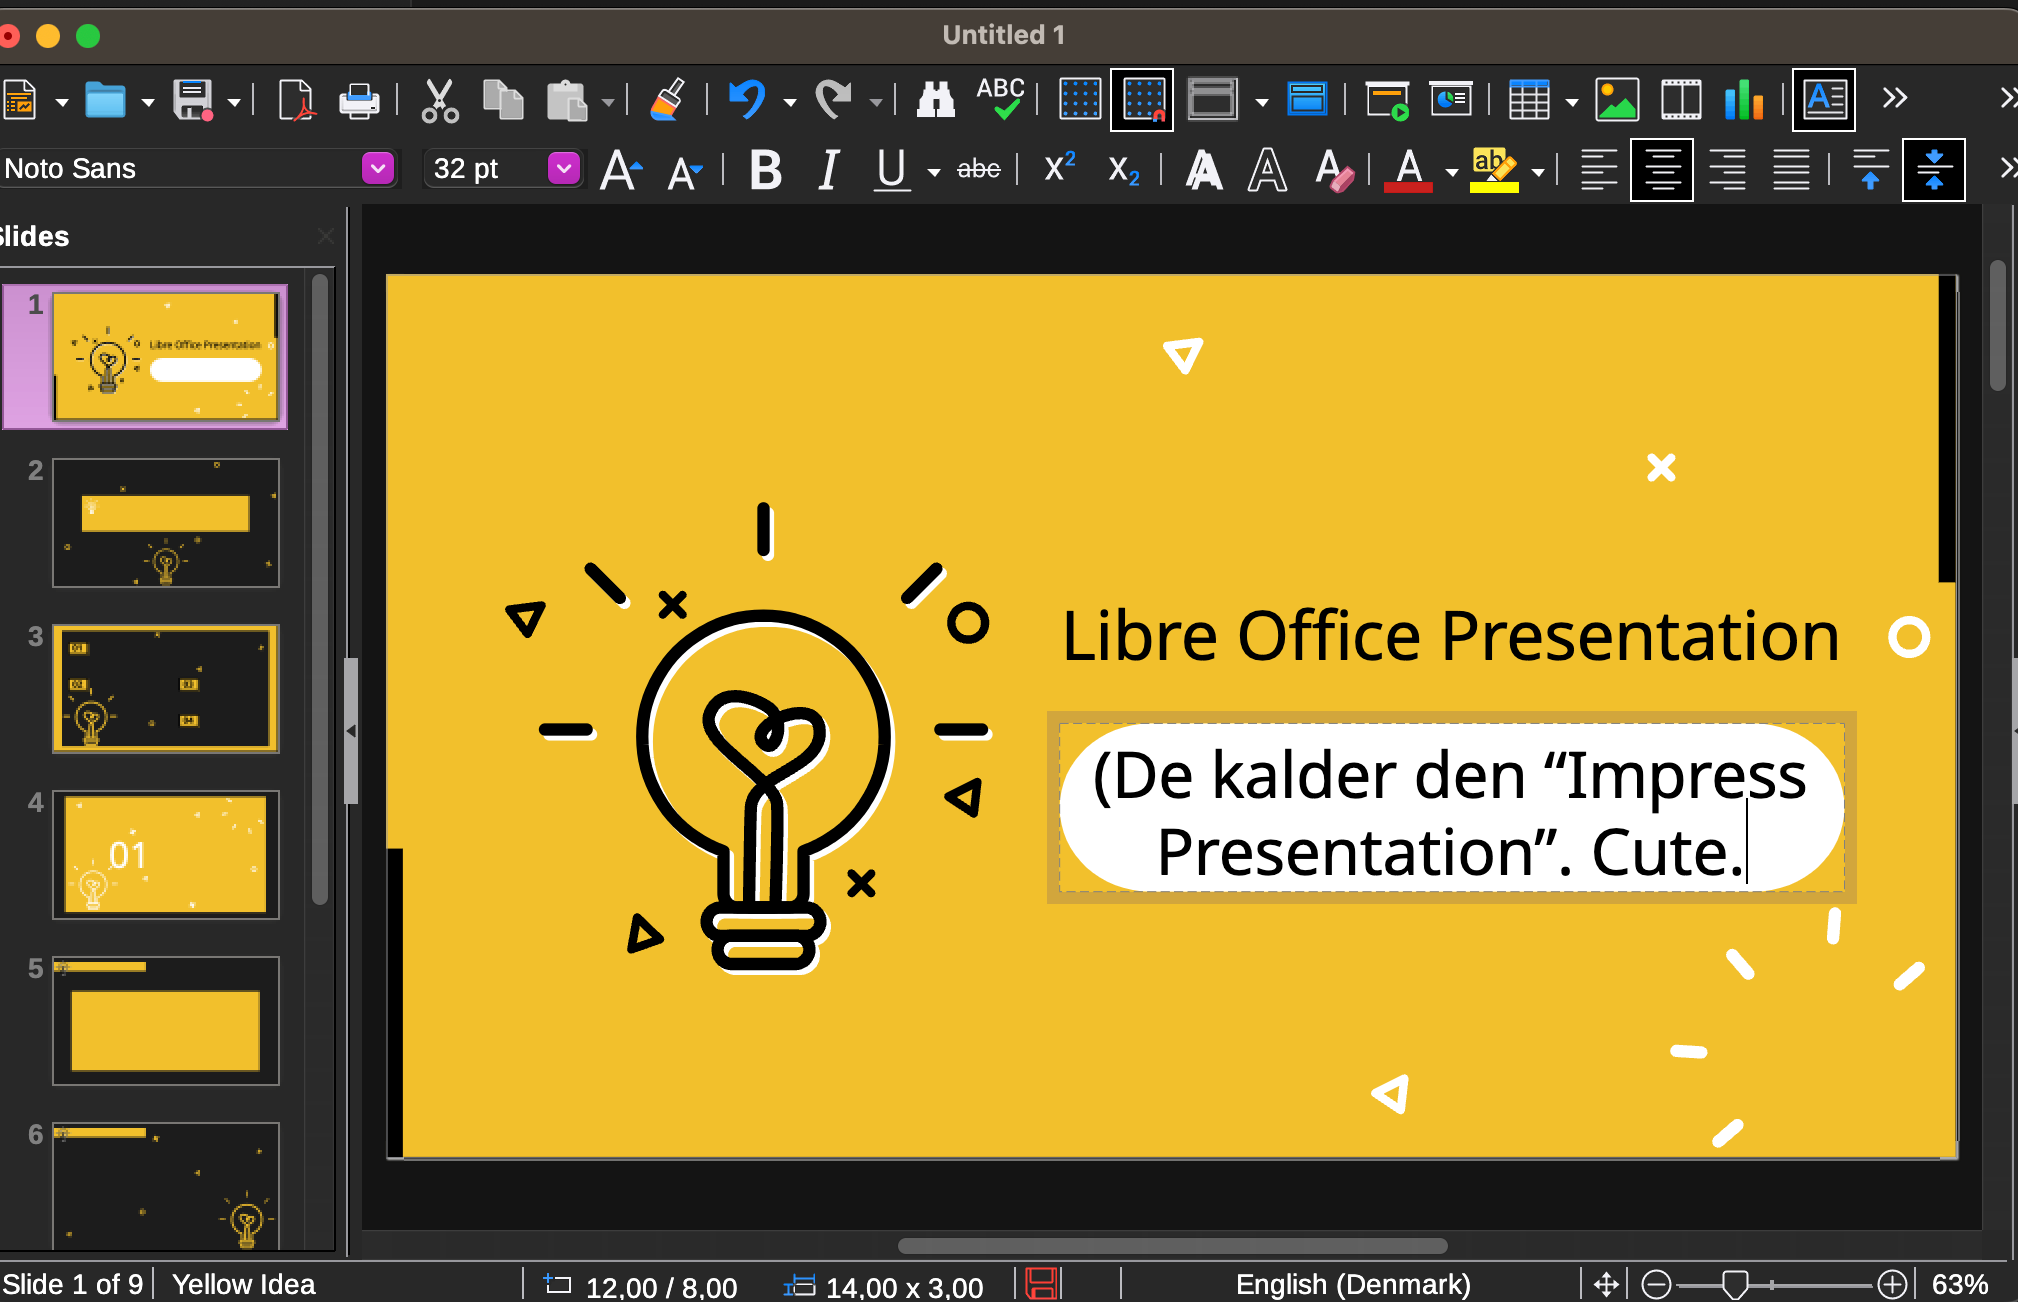Start slideshow from first slide
Viewport: 2018px width, 1302px height.
[x=1387, y=100]
